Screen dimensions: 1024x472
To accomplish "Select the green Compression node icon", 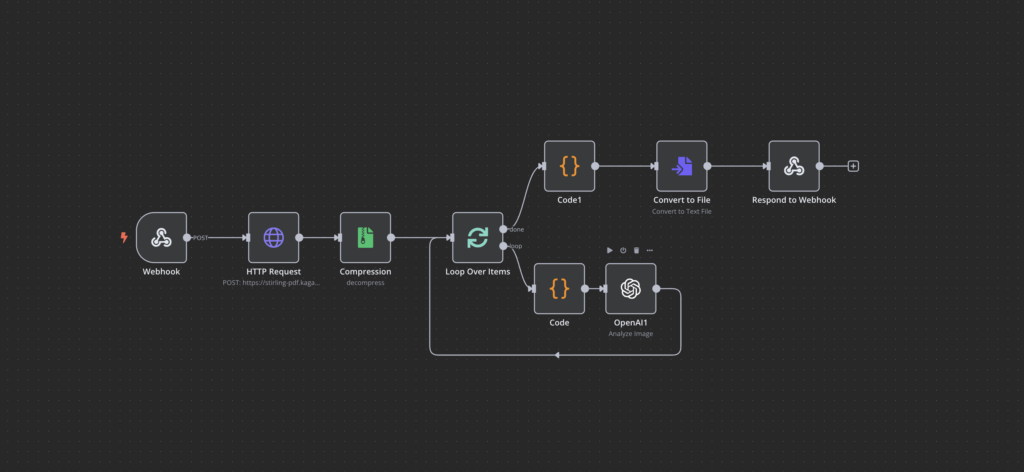I will click(x=366, y=238).
